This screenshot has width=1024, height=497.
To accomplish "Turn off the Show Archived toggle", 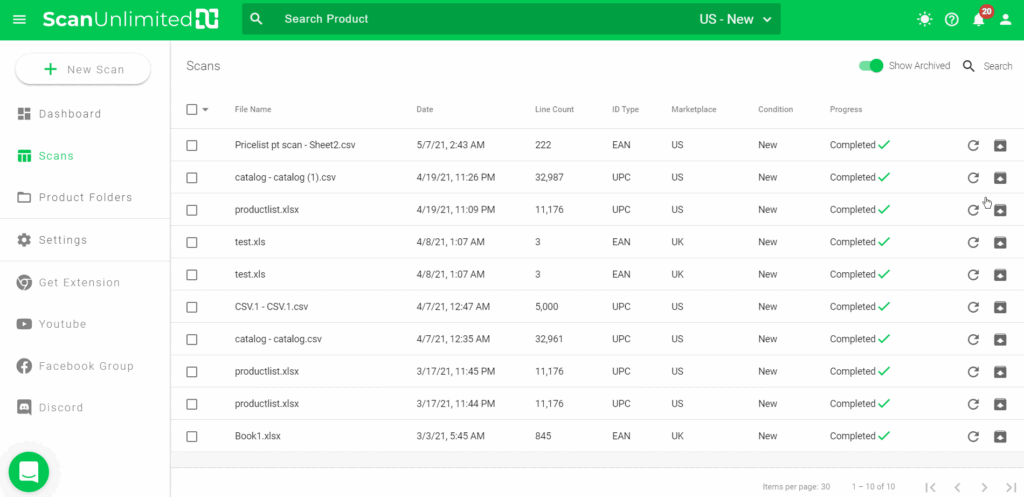I will click(871, 66).
